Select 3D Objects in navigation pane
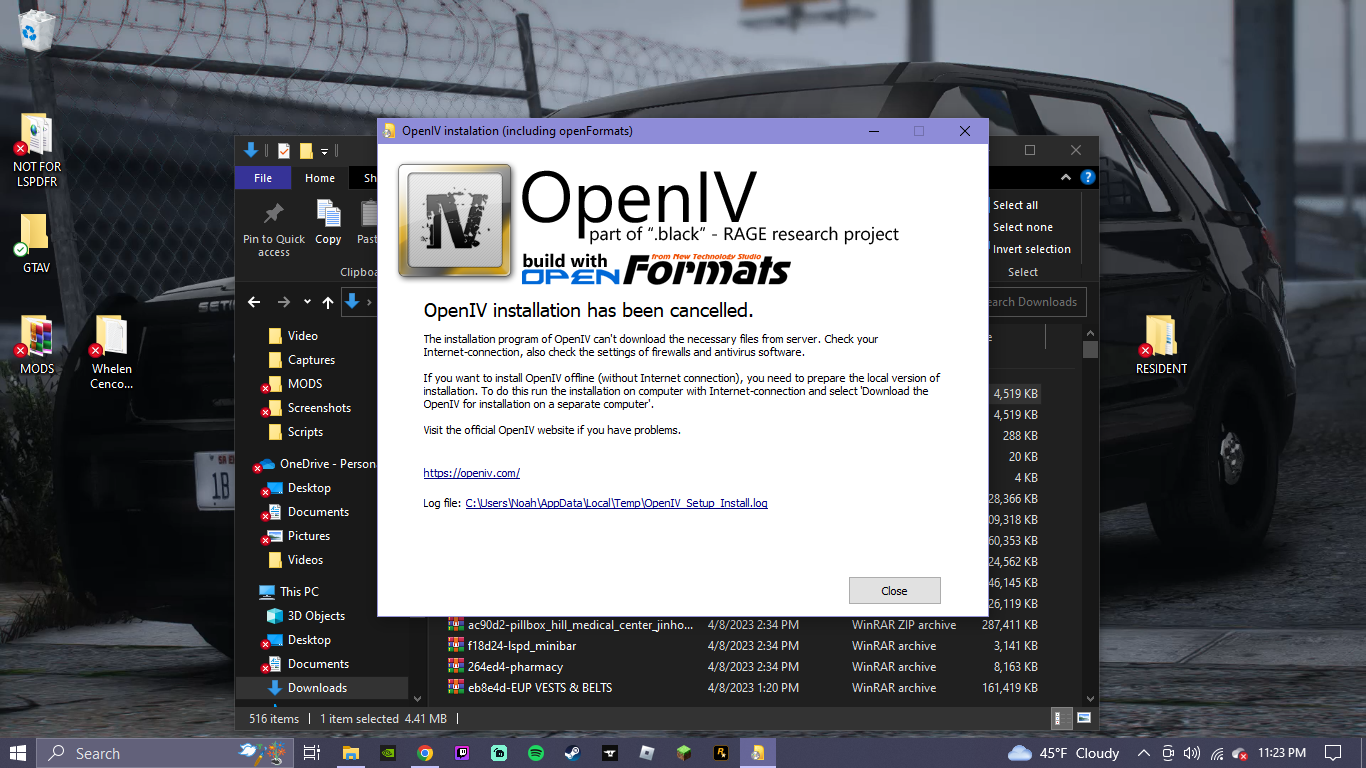Viewport: 1366px width, 768px height. pos(316,616)
